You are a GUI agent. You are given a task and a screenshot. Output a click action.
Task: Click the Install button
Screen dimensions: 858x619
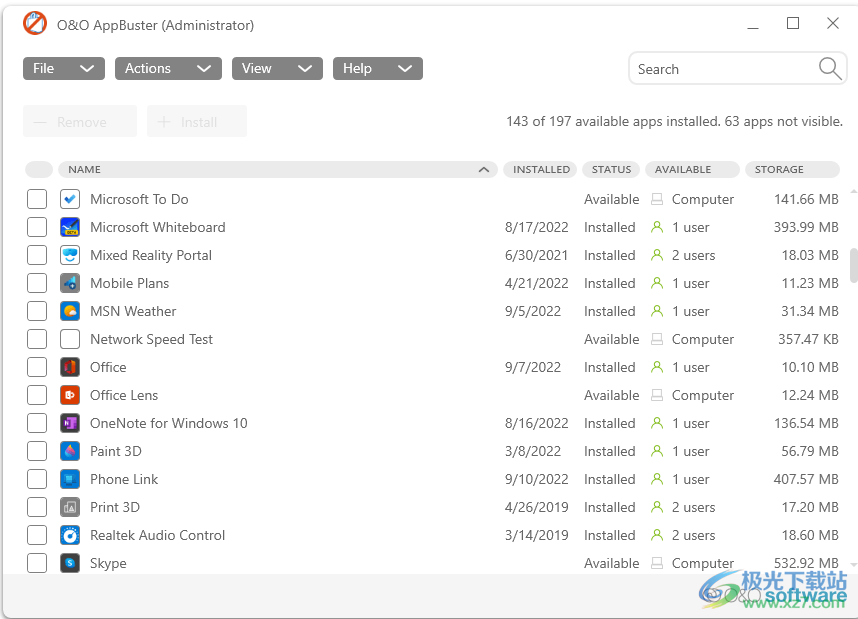[197, 122]
